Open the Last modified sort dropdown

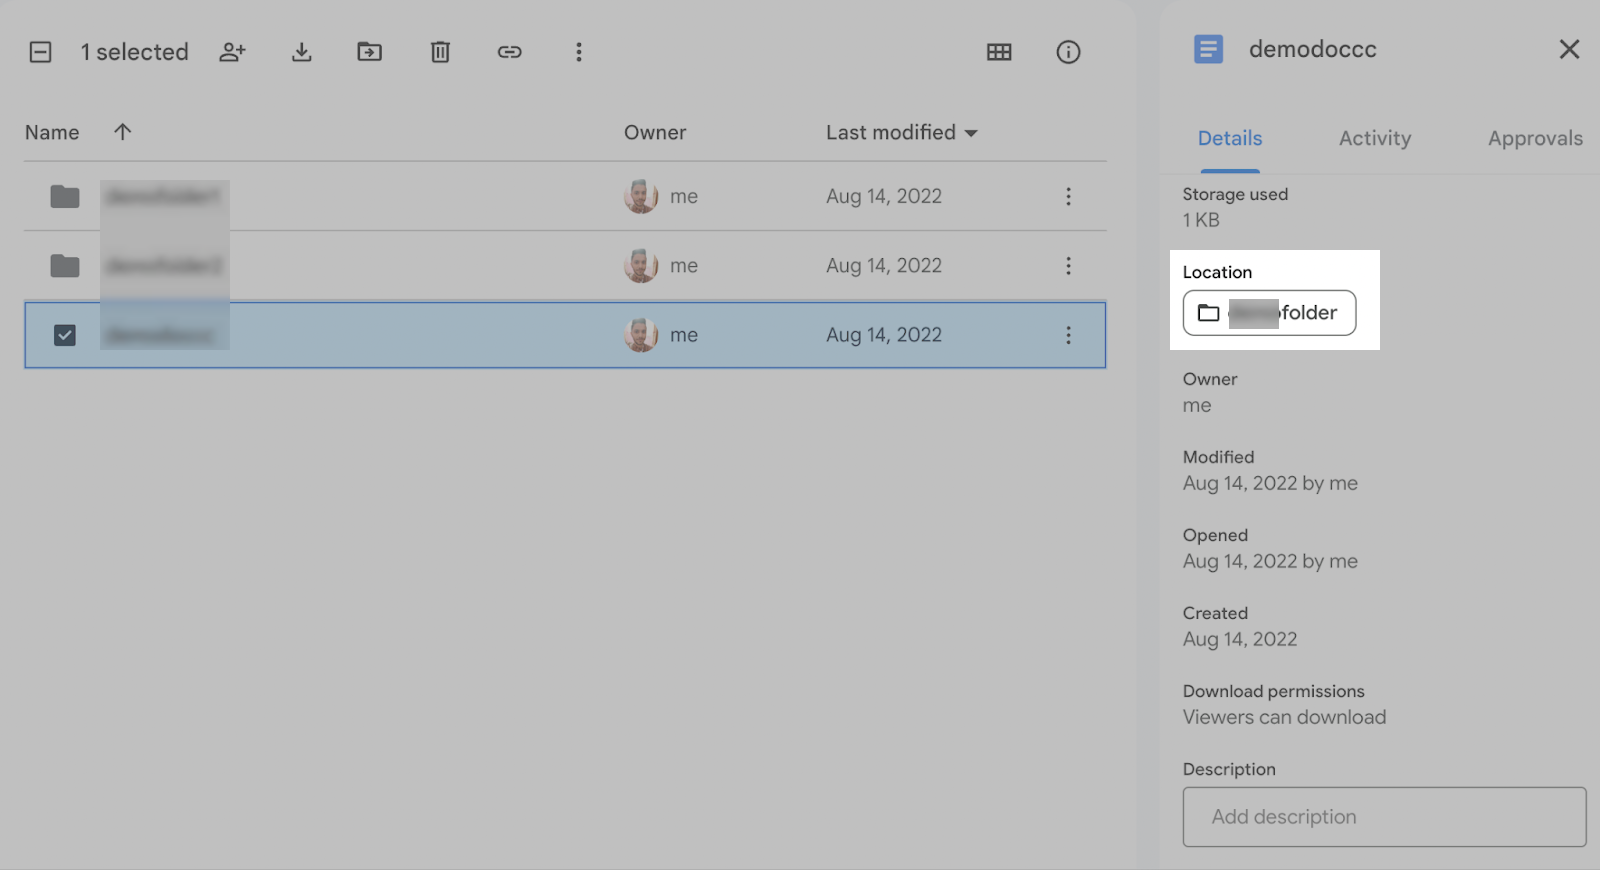pyautogui.click(x=901, y=133)
